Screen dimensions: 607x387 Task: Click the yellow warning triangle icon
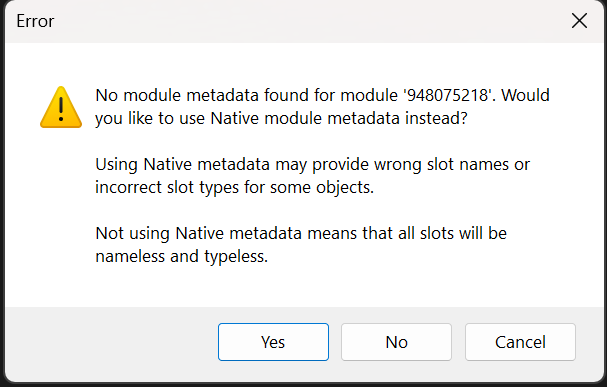[x=61, y=107]
